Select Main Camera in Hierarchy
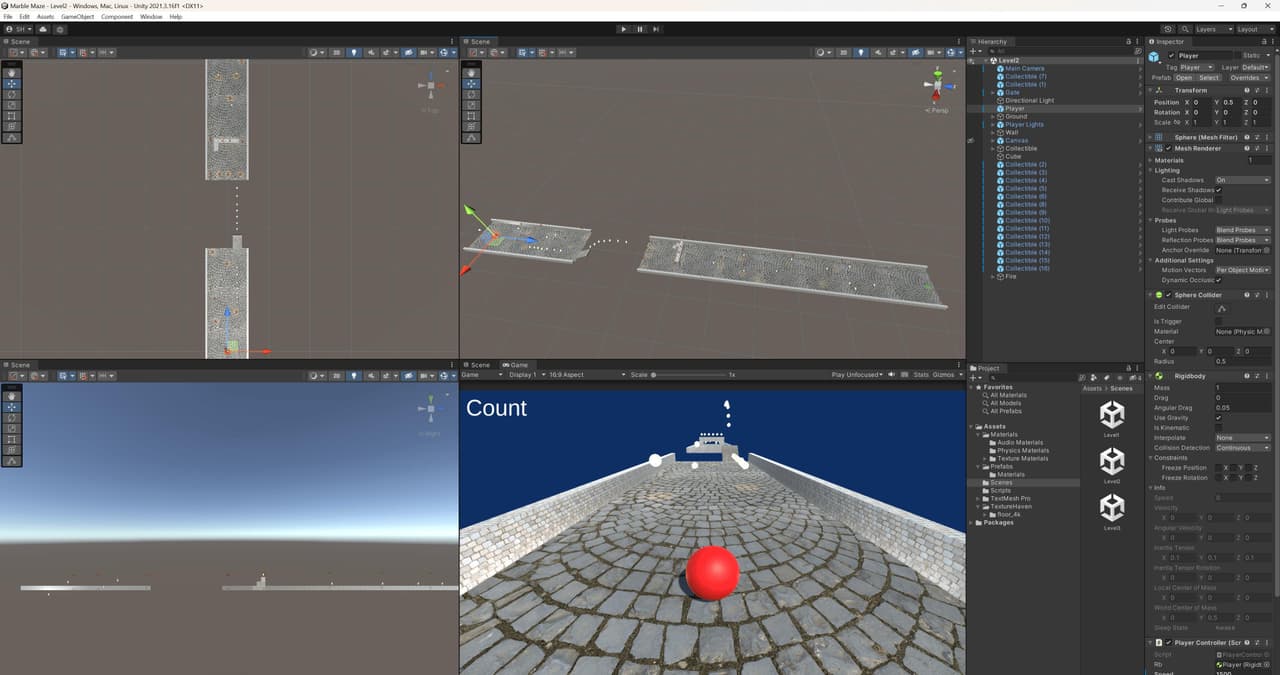Screen dimensions: 1280x675 pyautogui.click(x=1024, y=68)
